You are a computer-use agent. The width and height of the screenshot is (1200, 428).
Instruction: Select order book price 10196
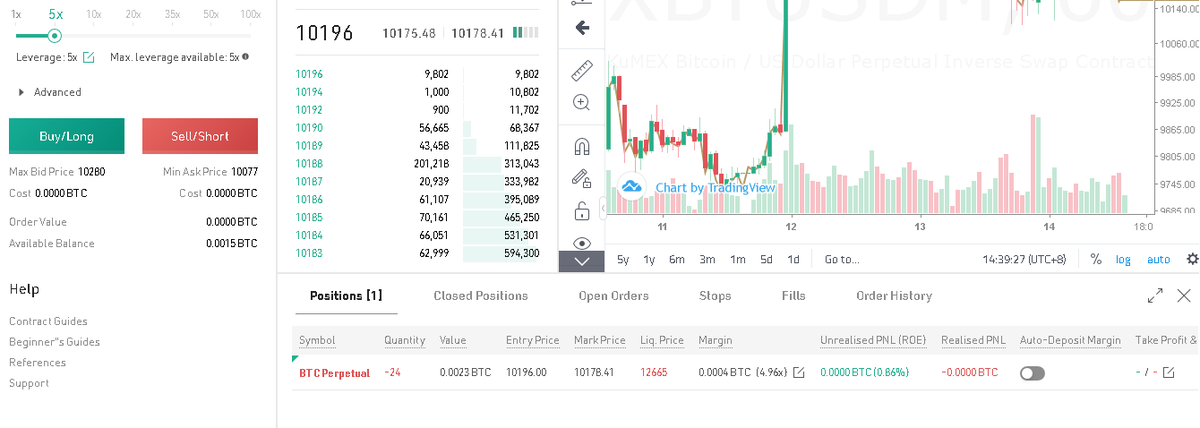coord(309,74)
